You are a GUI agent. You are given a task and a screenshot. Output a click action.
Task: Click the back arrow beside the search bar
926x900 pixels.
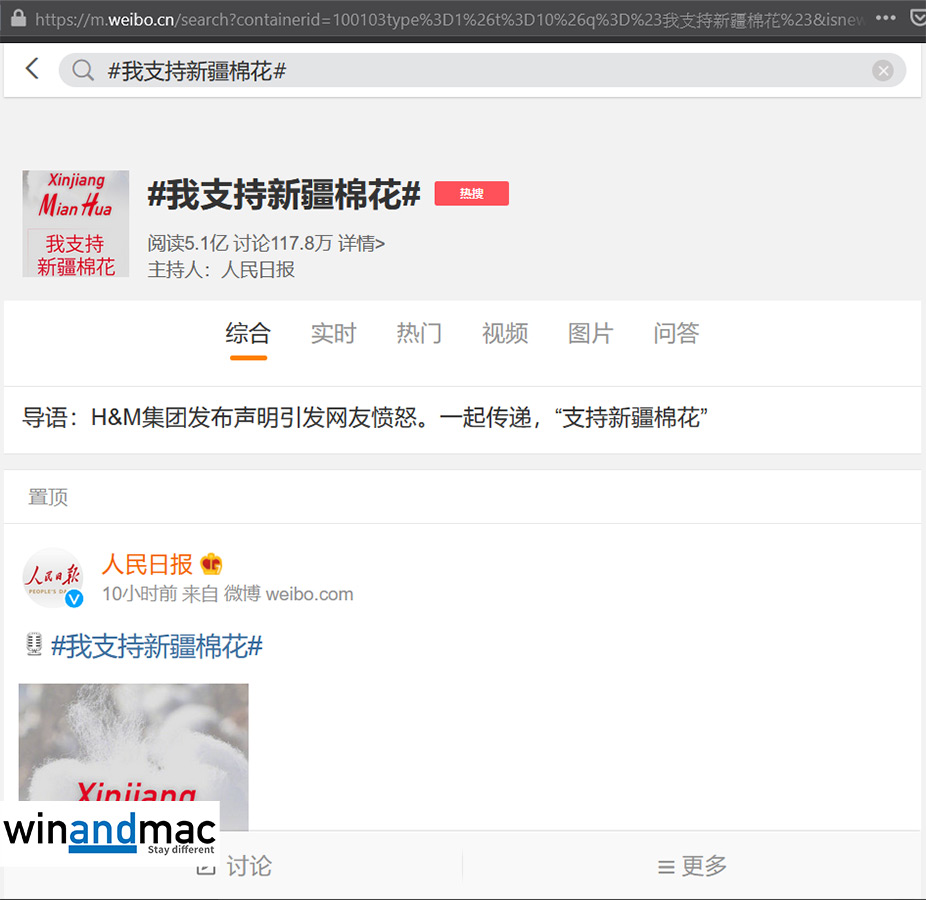pos(32,69)
